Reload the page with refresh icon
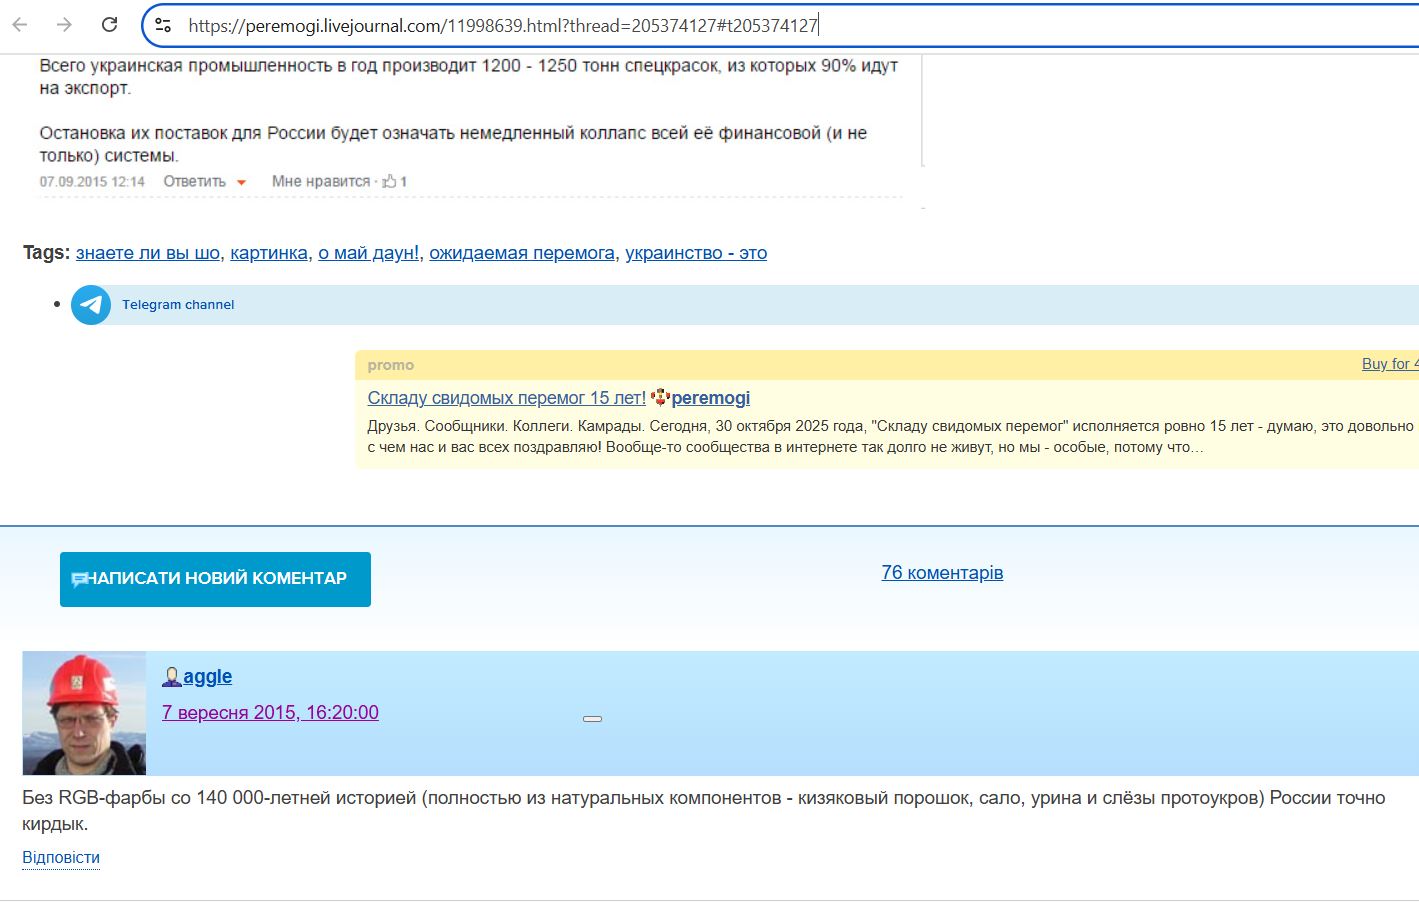1419x916 pixels. pyautogui.click(x=110, y=25)
